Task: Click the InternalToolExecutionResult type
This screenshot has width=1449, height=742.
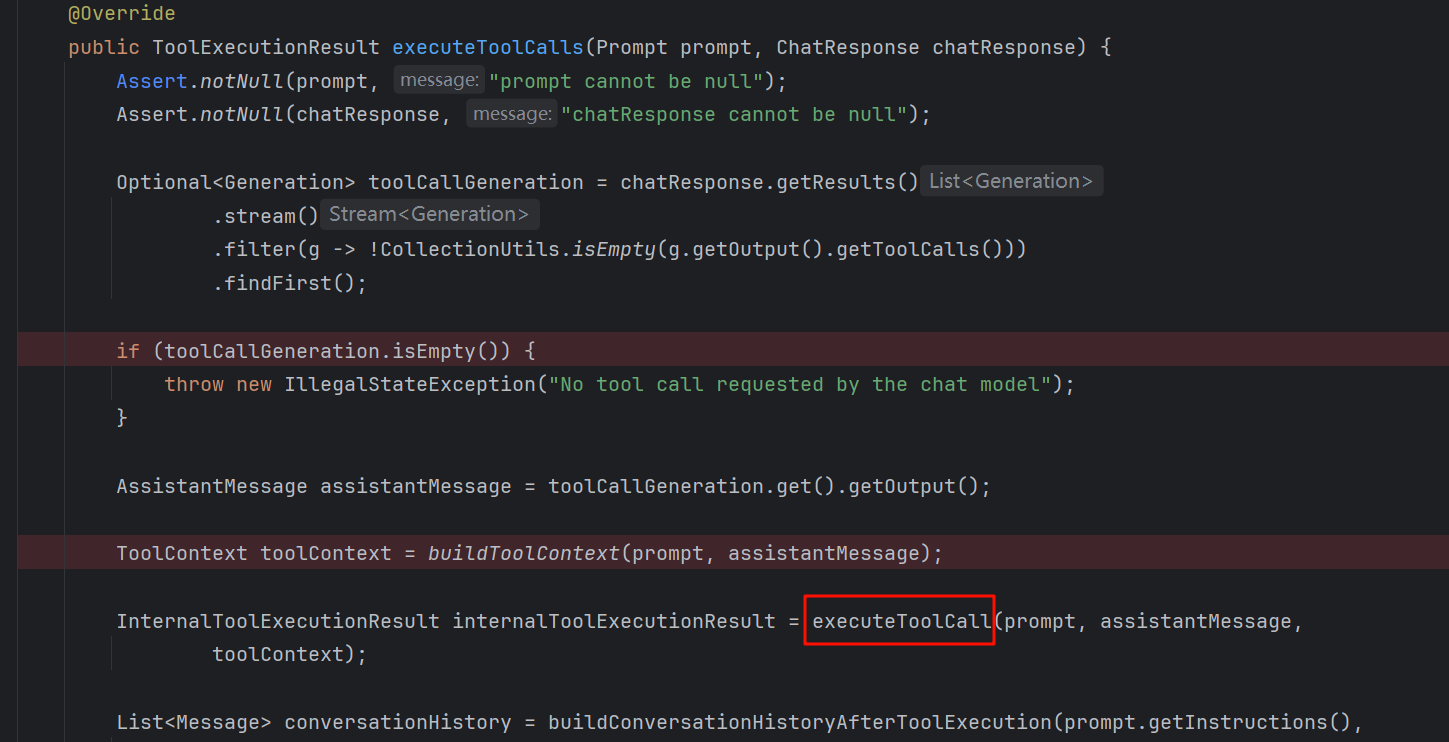Action: point(278,621)
